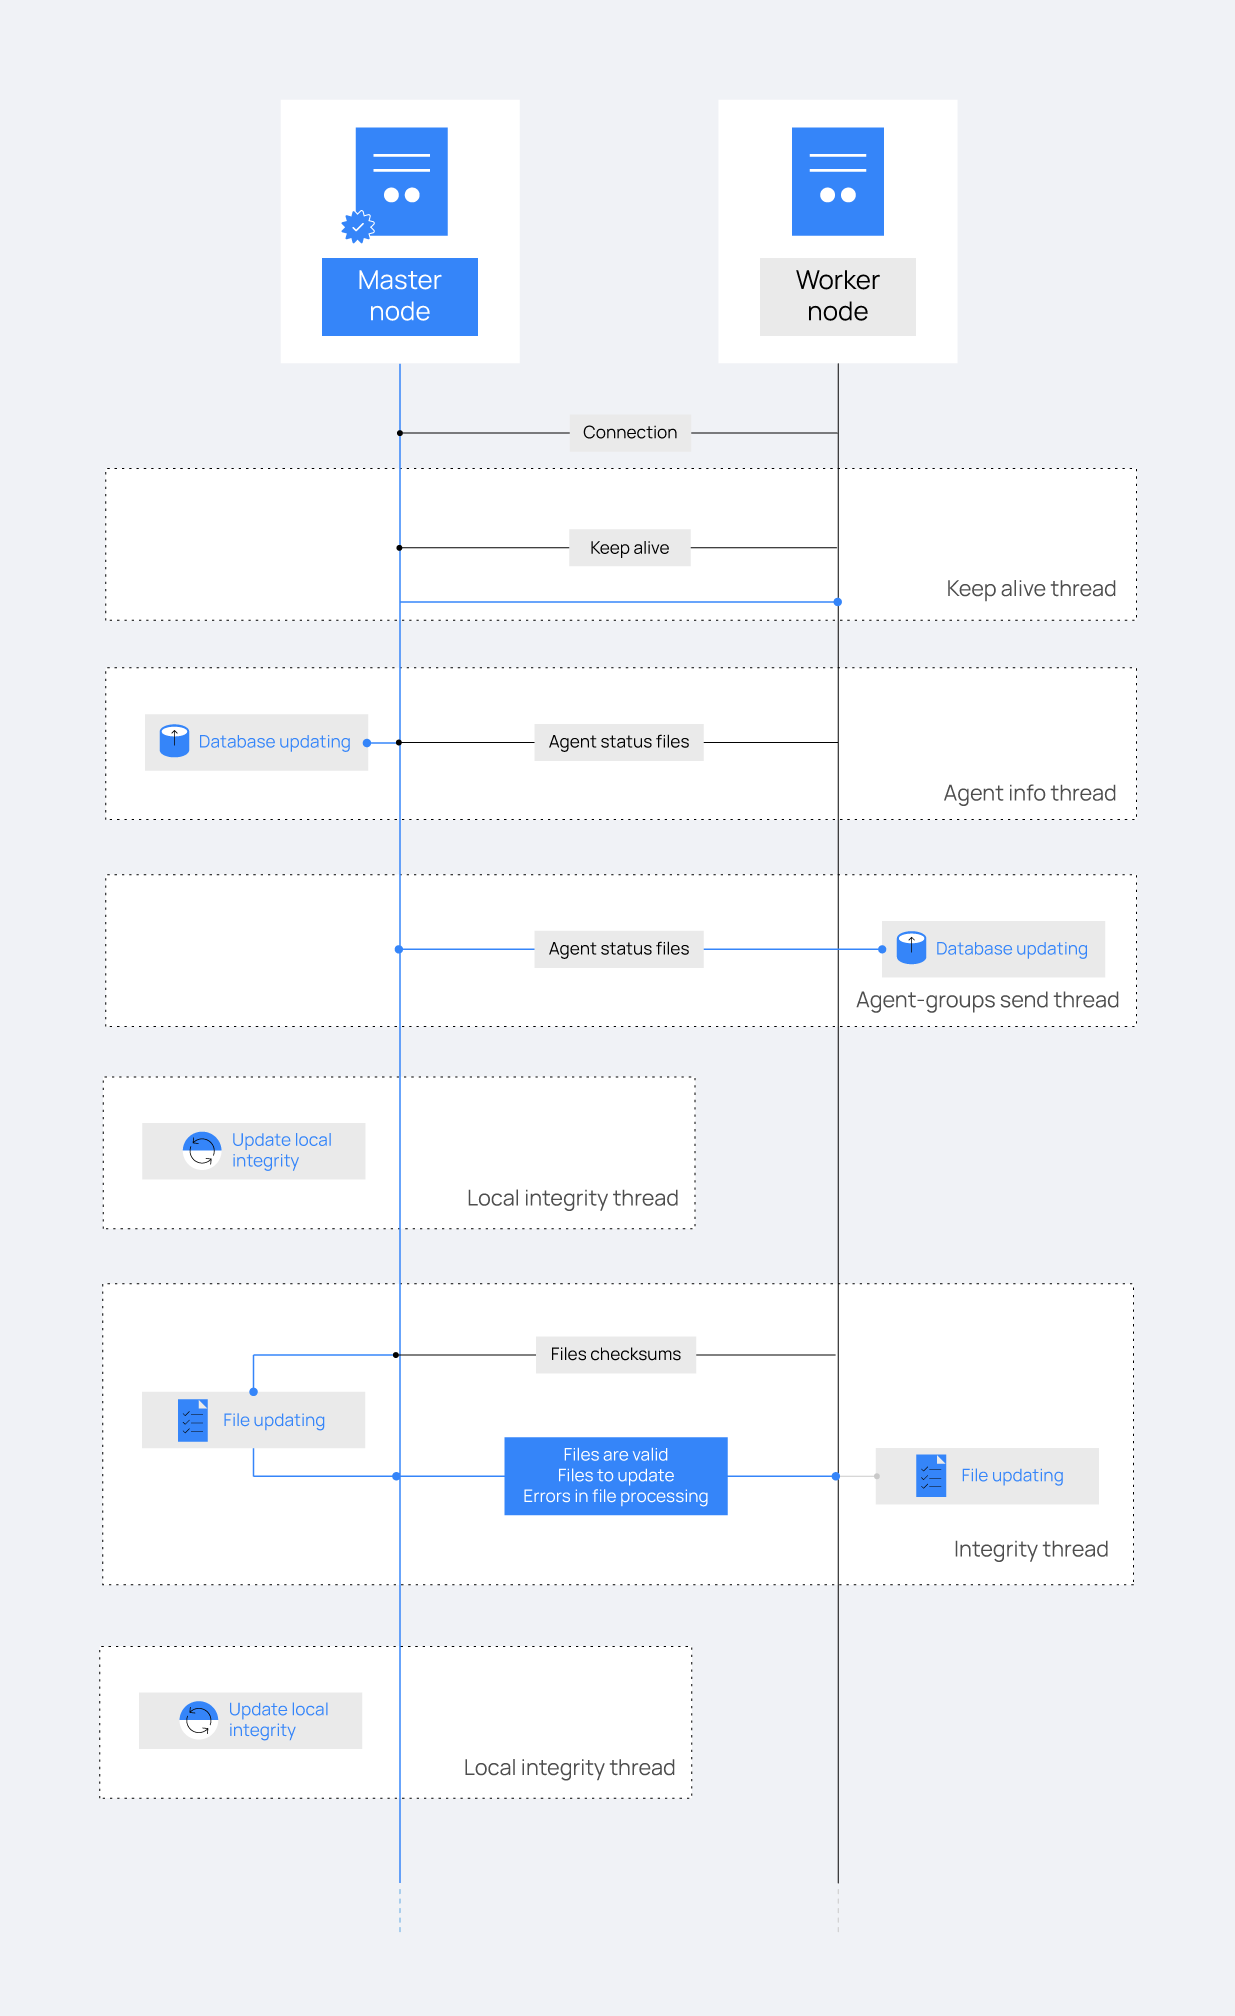1235x2016 pixels.
Task: Click the File updating icon on master side
Action: point(193,1420)
